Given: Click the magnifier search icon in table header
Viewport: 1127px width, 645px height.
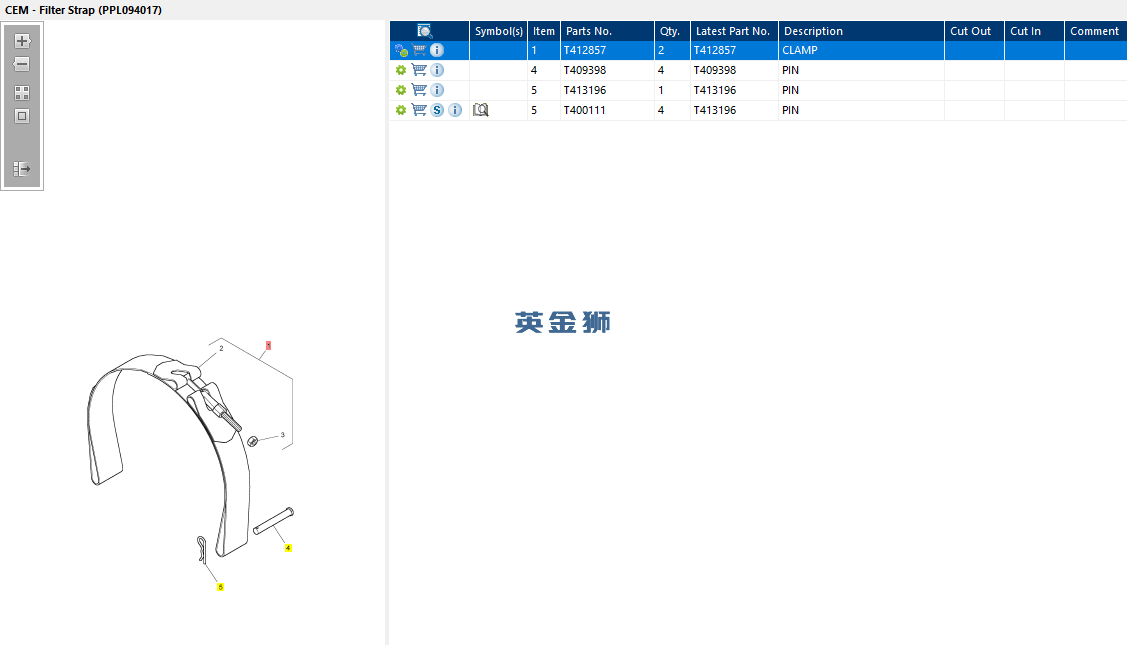Looking at the screenshot, I should coord(425,31).
